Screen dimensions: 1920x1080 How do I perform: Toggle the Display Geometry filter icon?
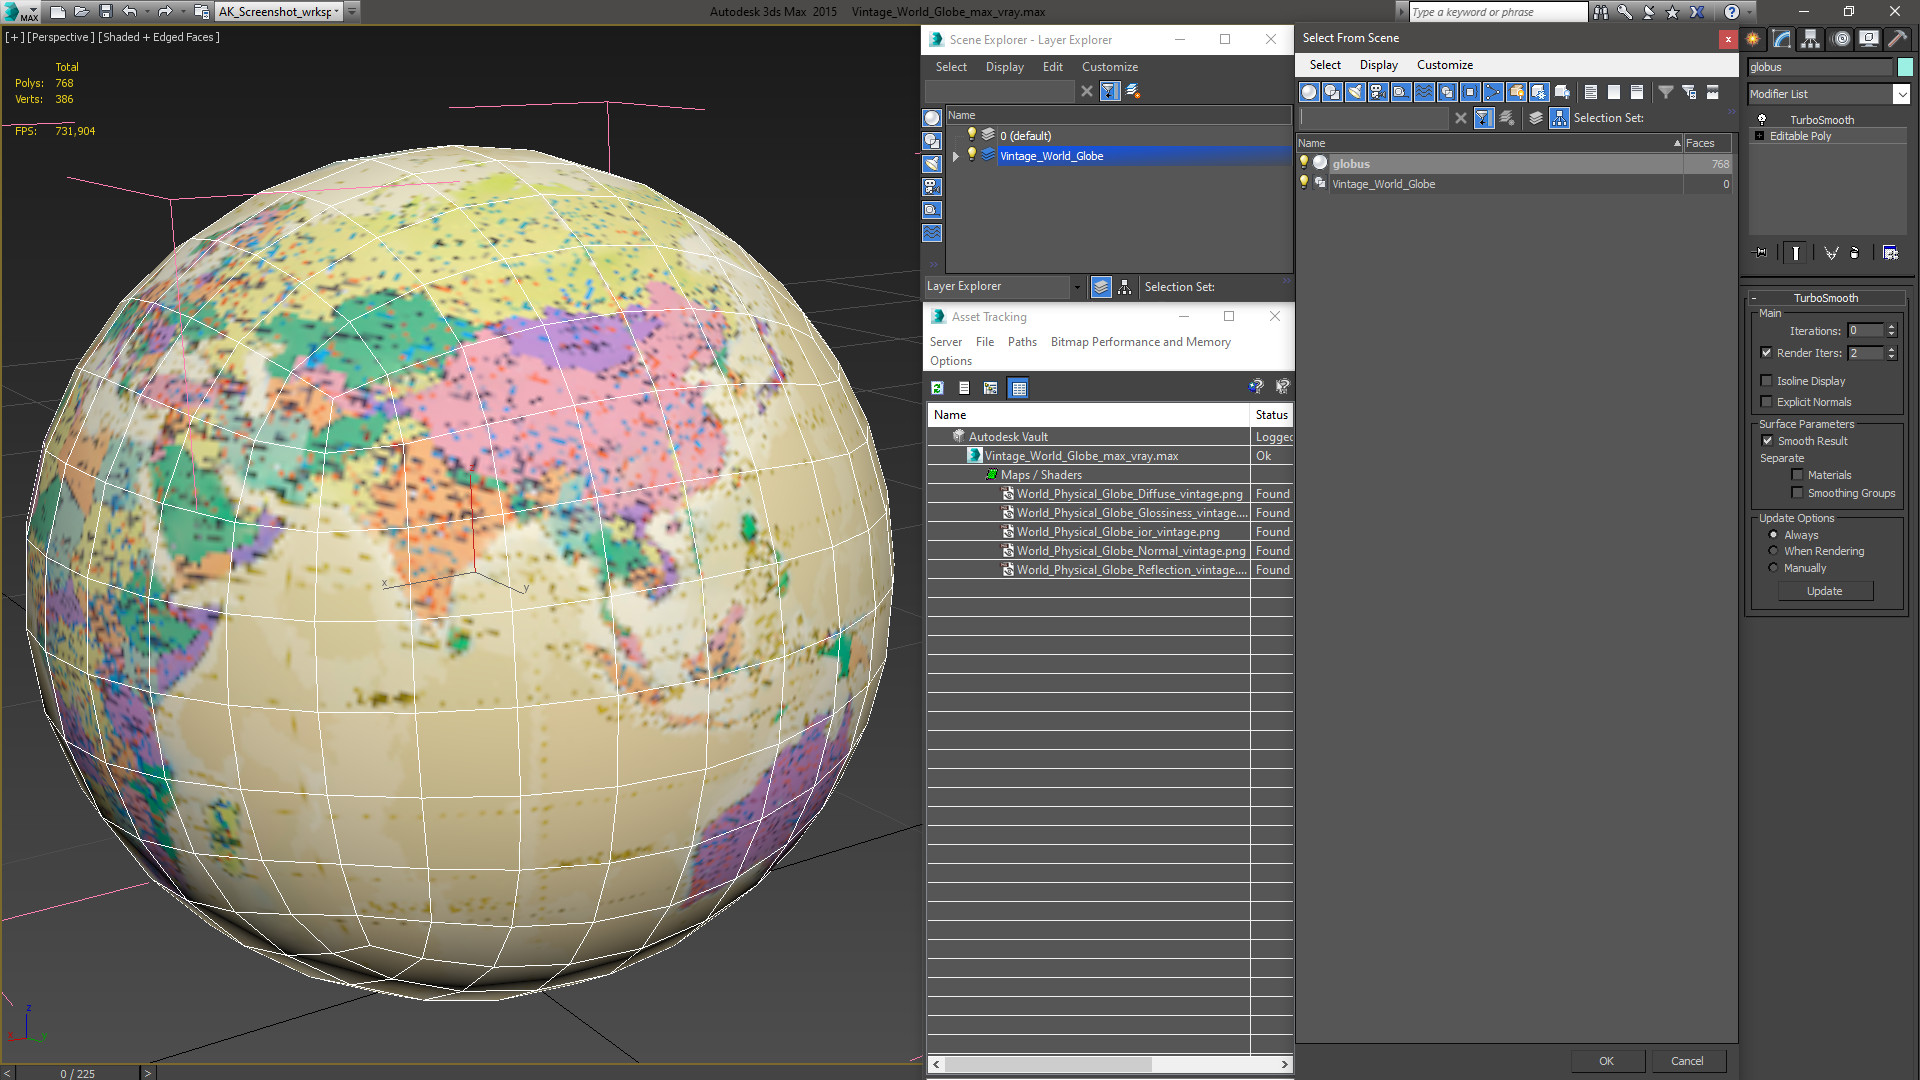[x=1309, y=92]
